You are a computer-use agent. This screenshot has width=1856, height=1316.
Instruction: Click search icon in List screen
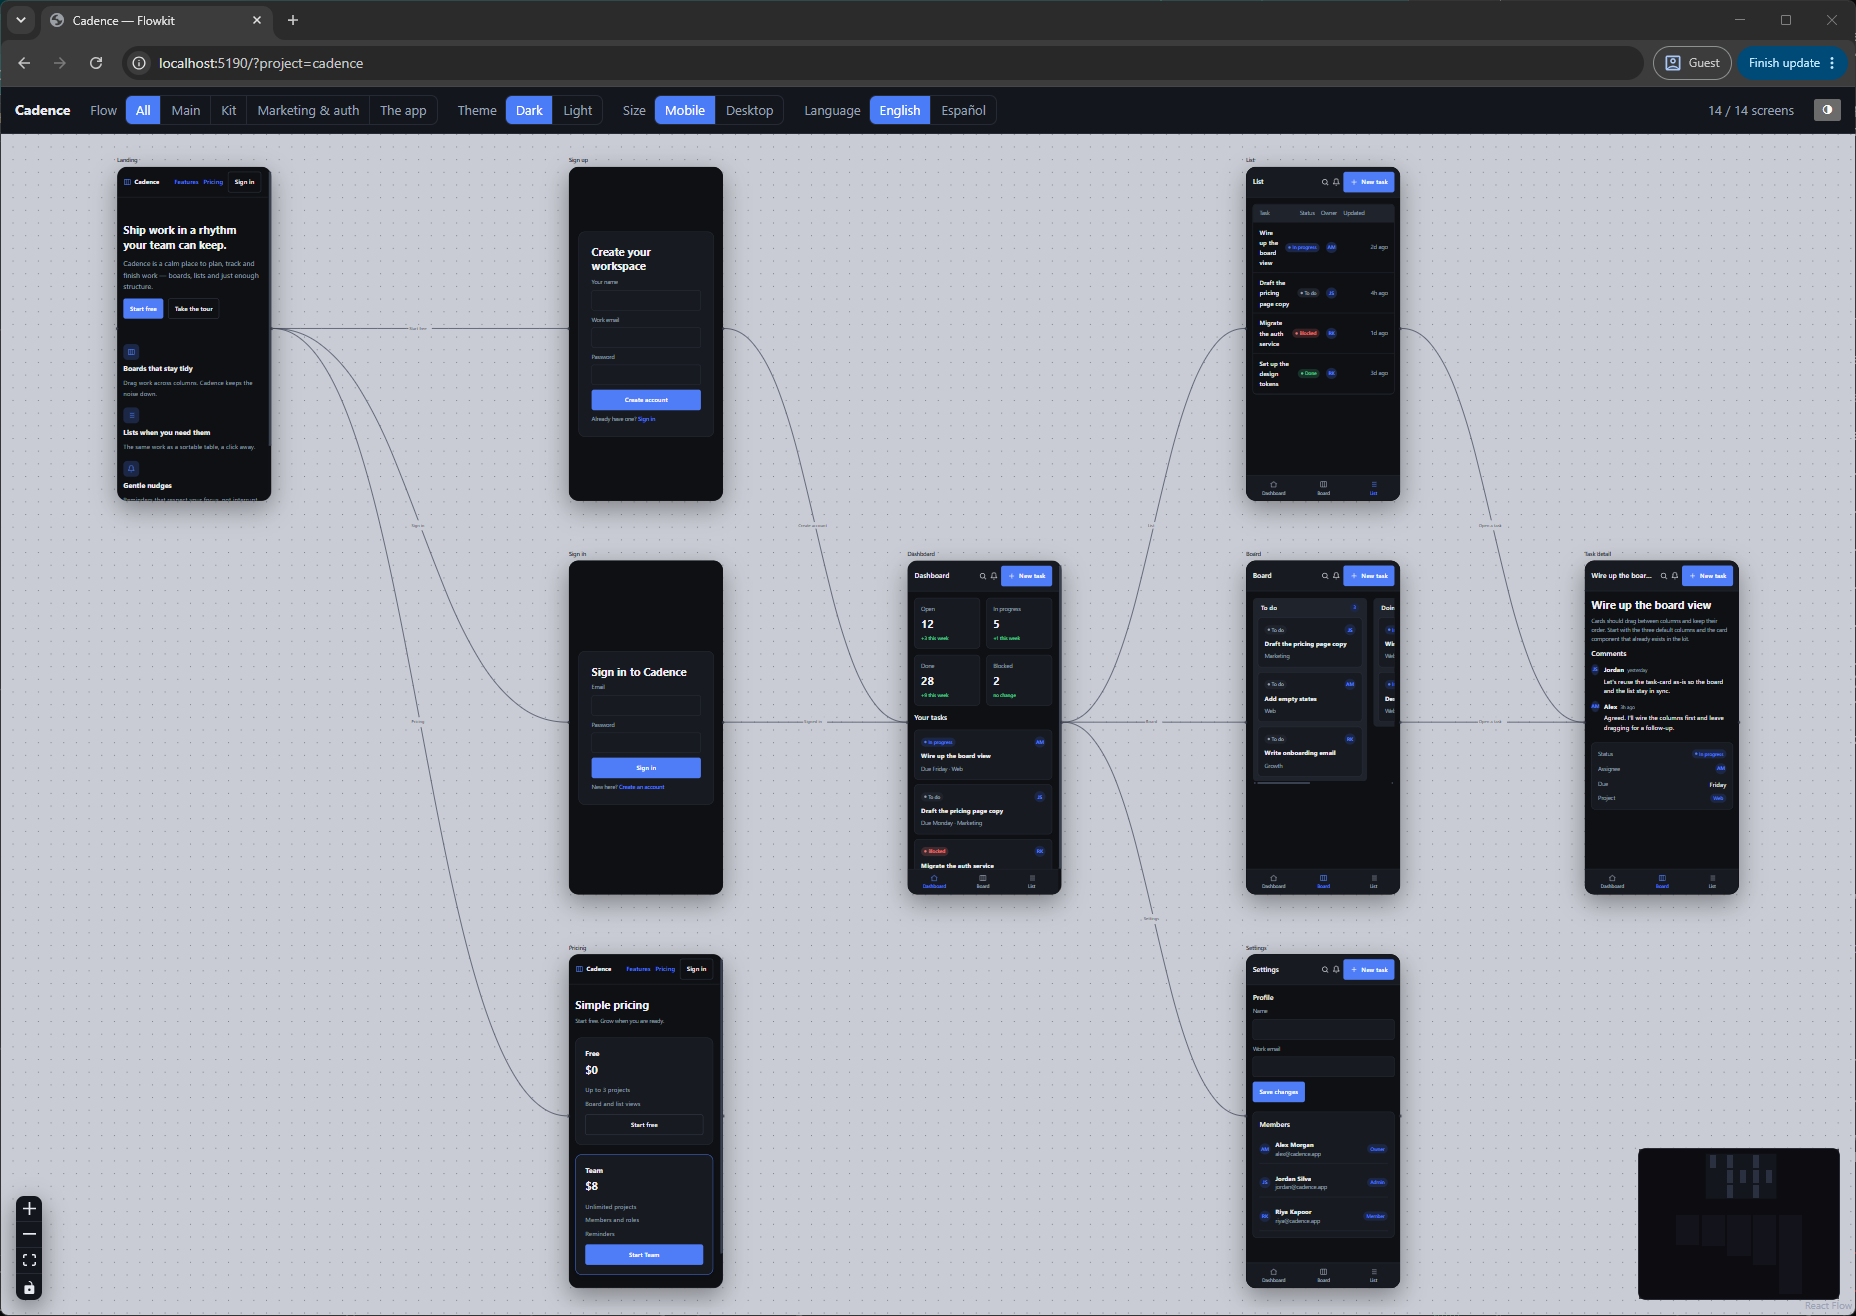point(1325,182)
